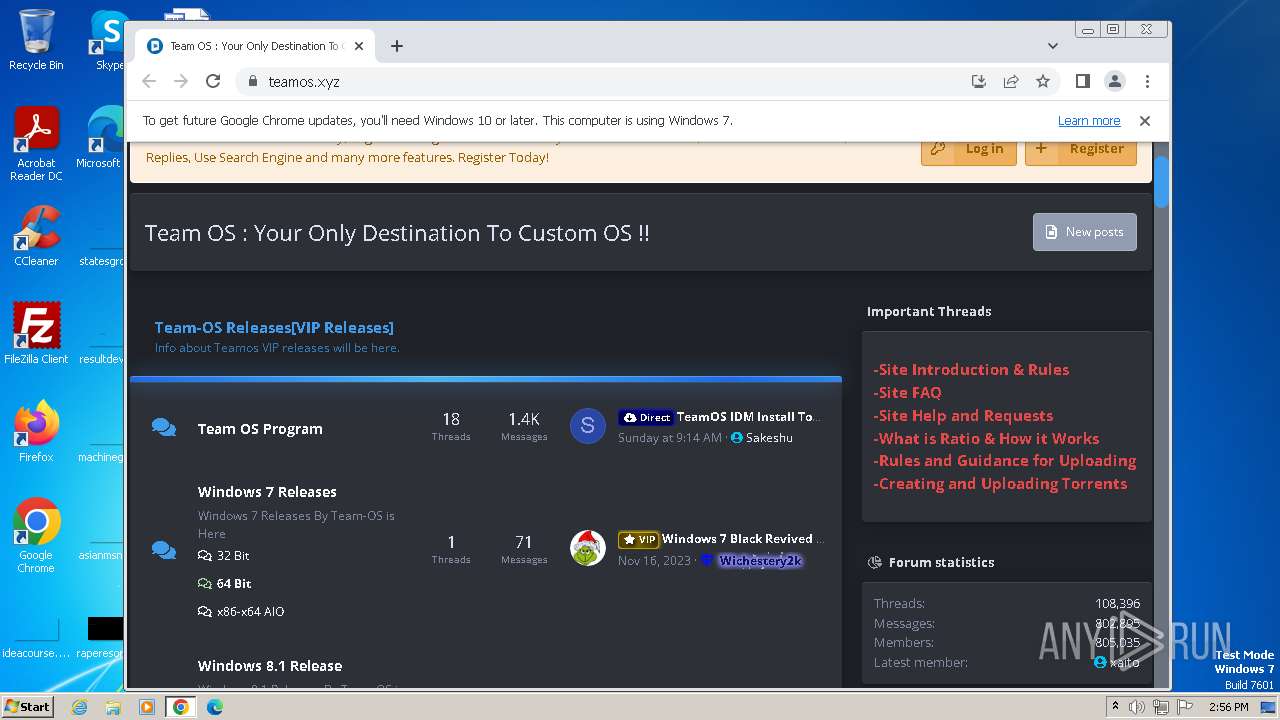The image size is (1280, 720).
Task: View latest member xaito profile
Action: [x=1124, y=662]
